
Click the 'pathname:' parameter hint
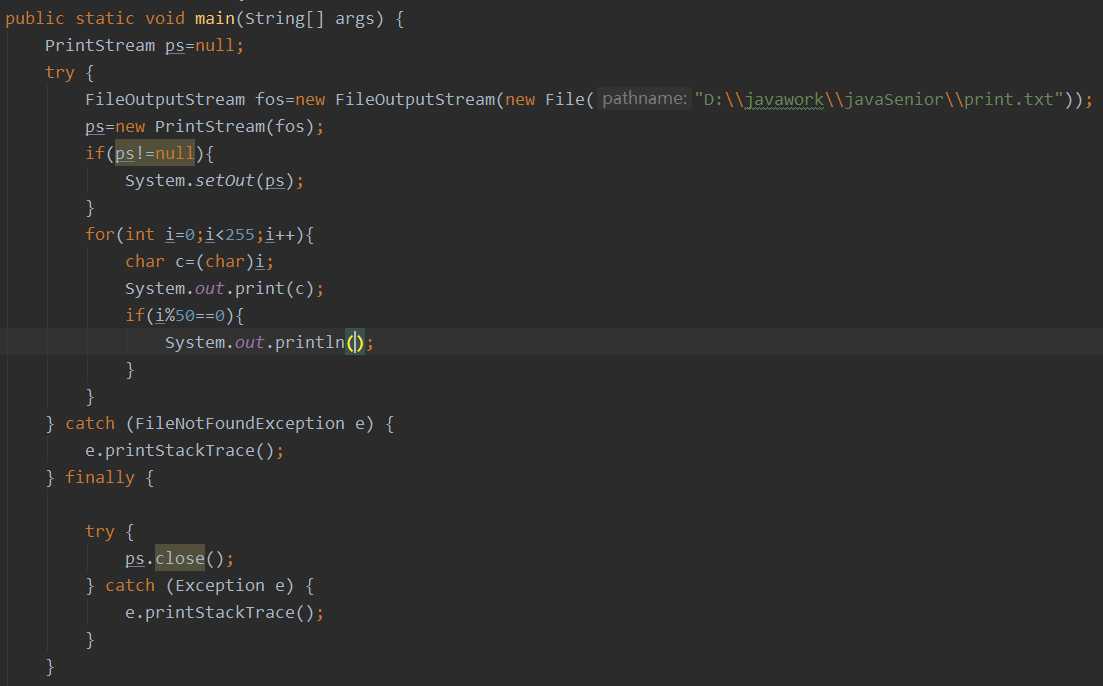tap(644, 99)
